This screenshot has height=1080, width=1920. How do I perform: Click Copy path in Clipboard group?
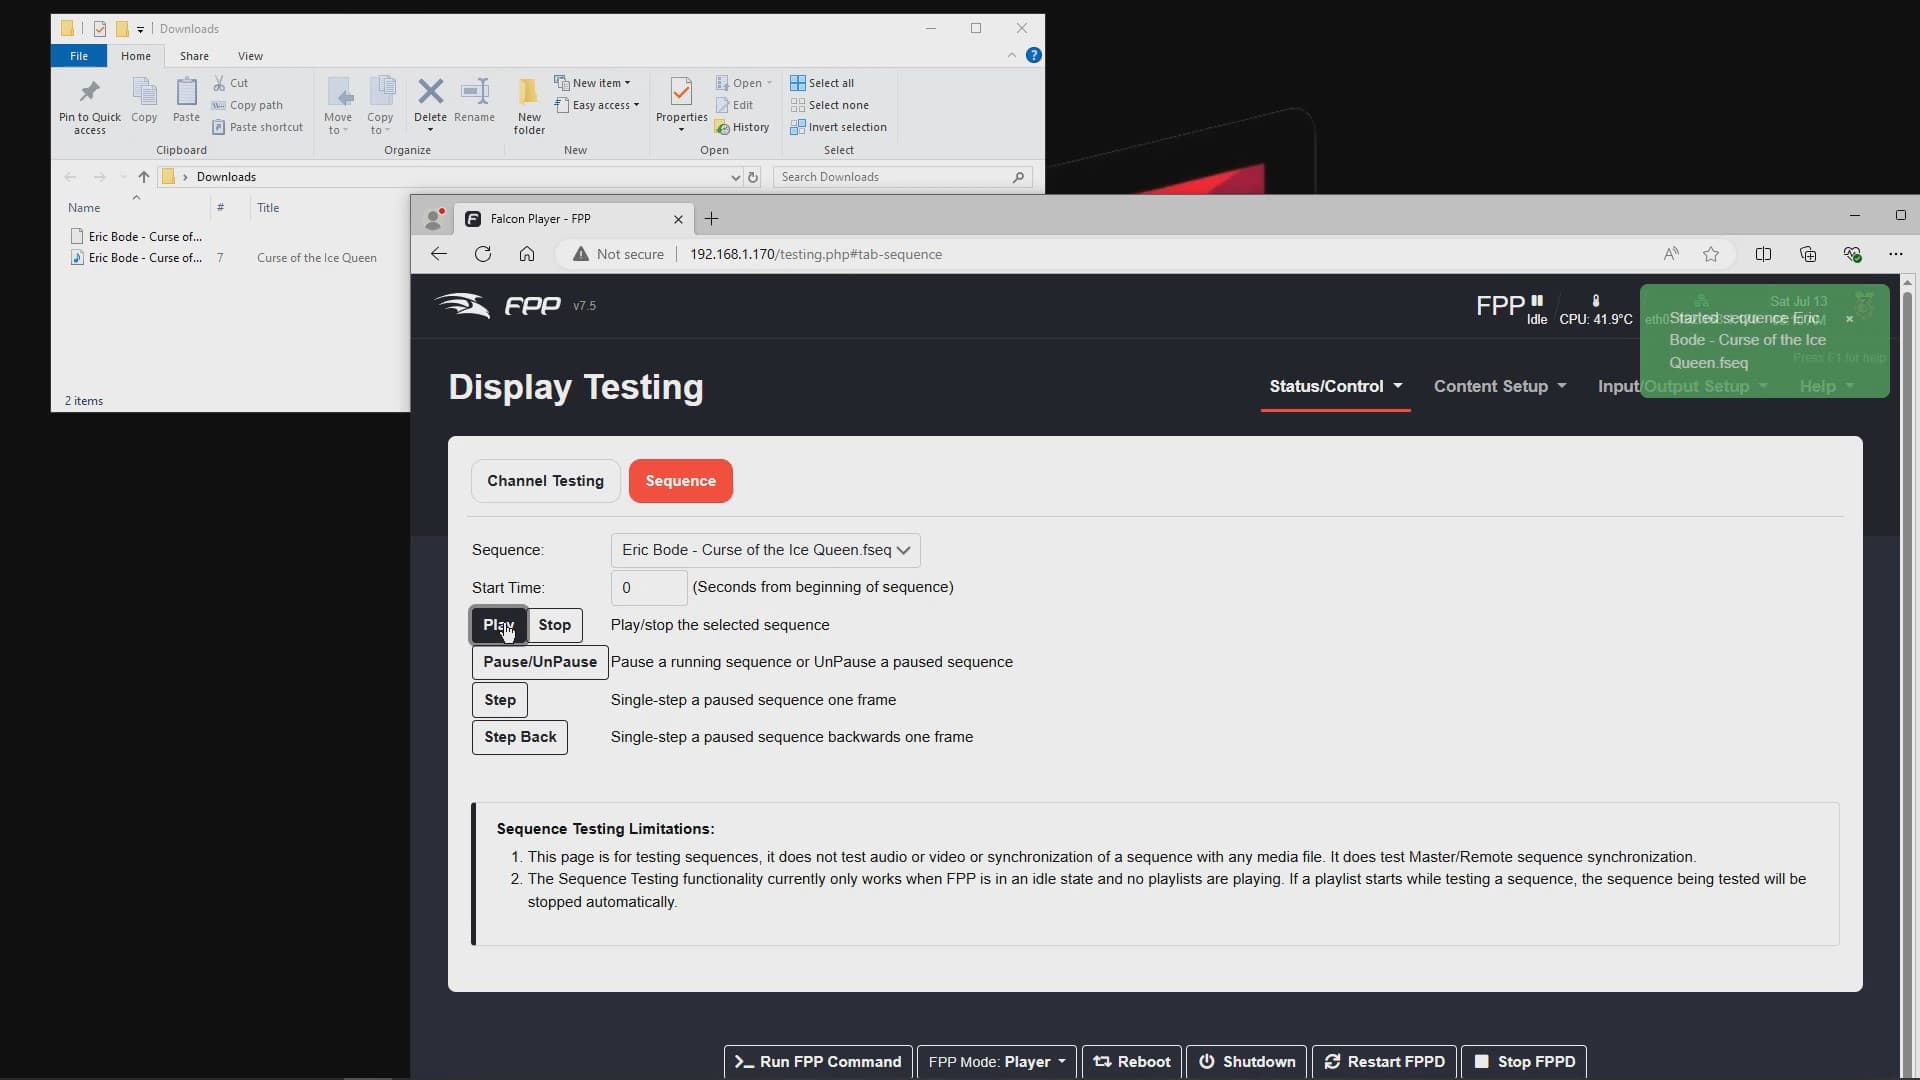coord(247,105)
